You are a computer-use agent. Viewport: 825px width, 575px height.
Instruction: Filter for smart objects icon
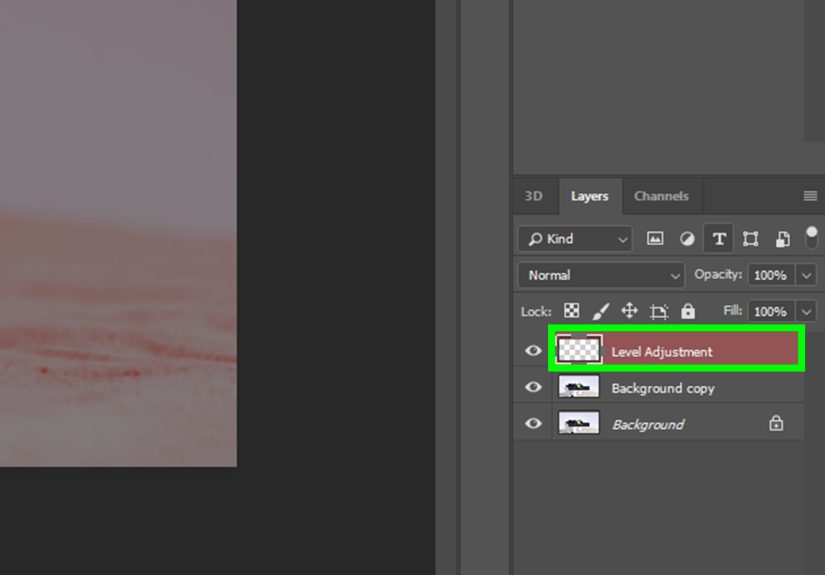tap(782, 239)
